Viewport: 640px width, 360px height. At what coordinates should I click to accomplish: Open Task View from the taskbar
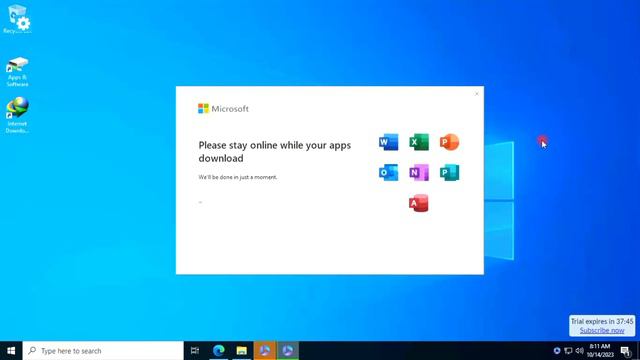tap(195, 351)
